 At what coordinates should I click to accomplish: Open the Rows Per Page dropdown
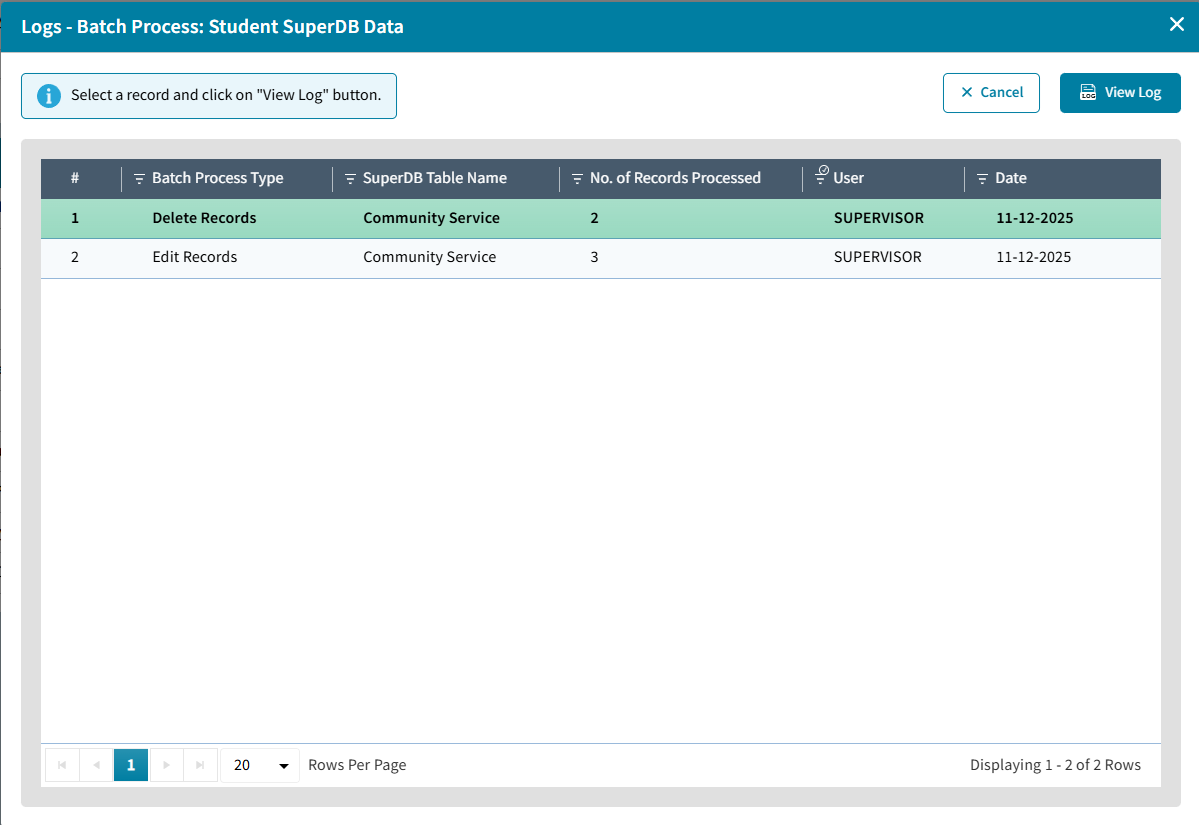[260, 765]
